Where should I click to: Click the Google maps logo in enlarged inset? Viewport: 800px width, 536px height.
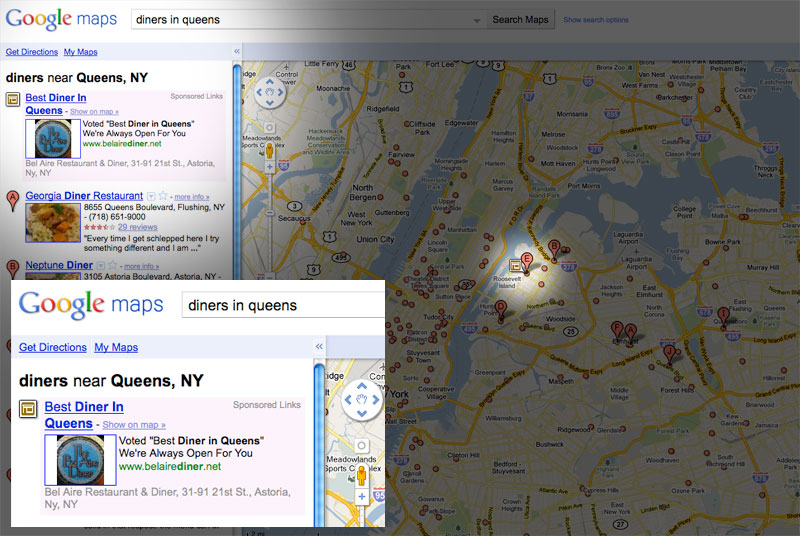click(x=91, y=304)
